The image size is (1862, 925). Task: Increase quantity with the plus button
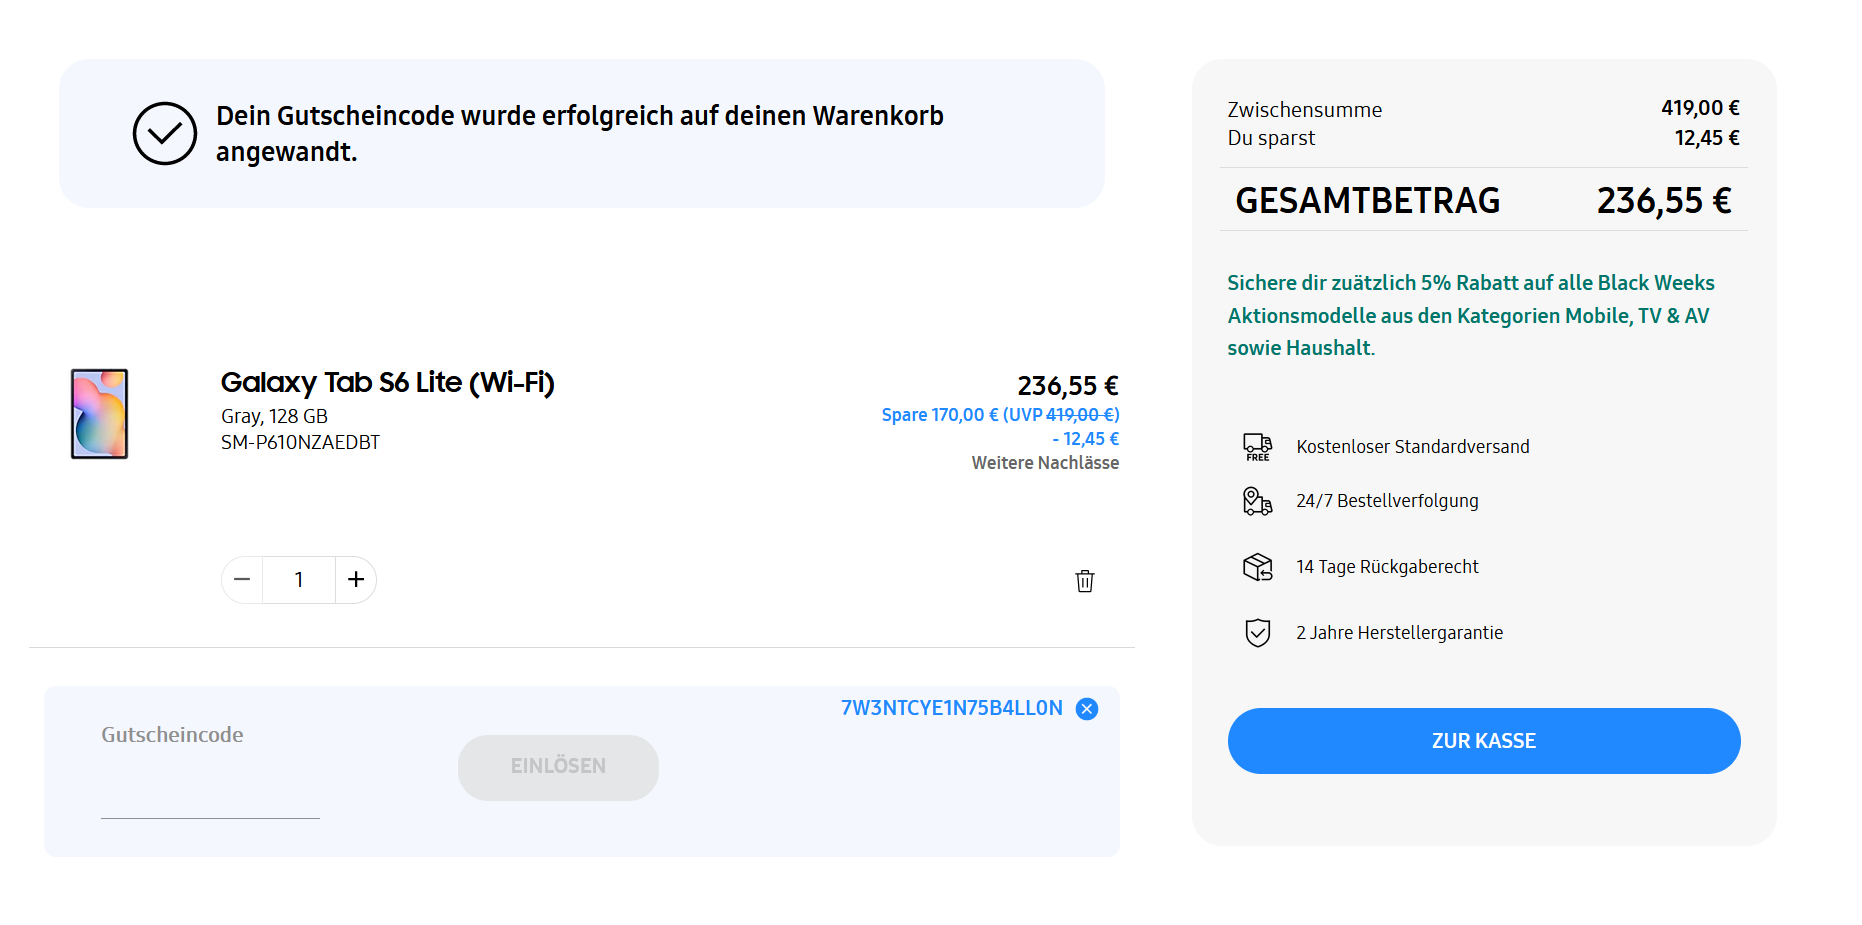tap(356, 580)
